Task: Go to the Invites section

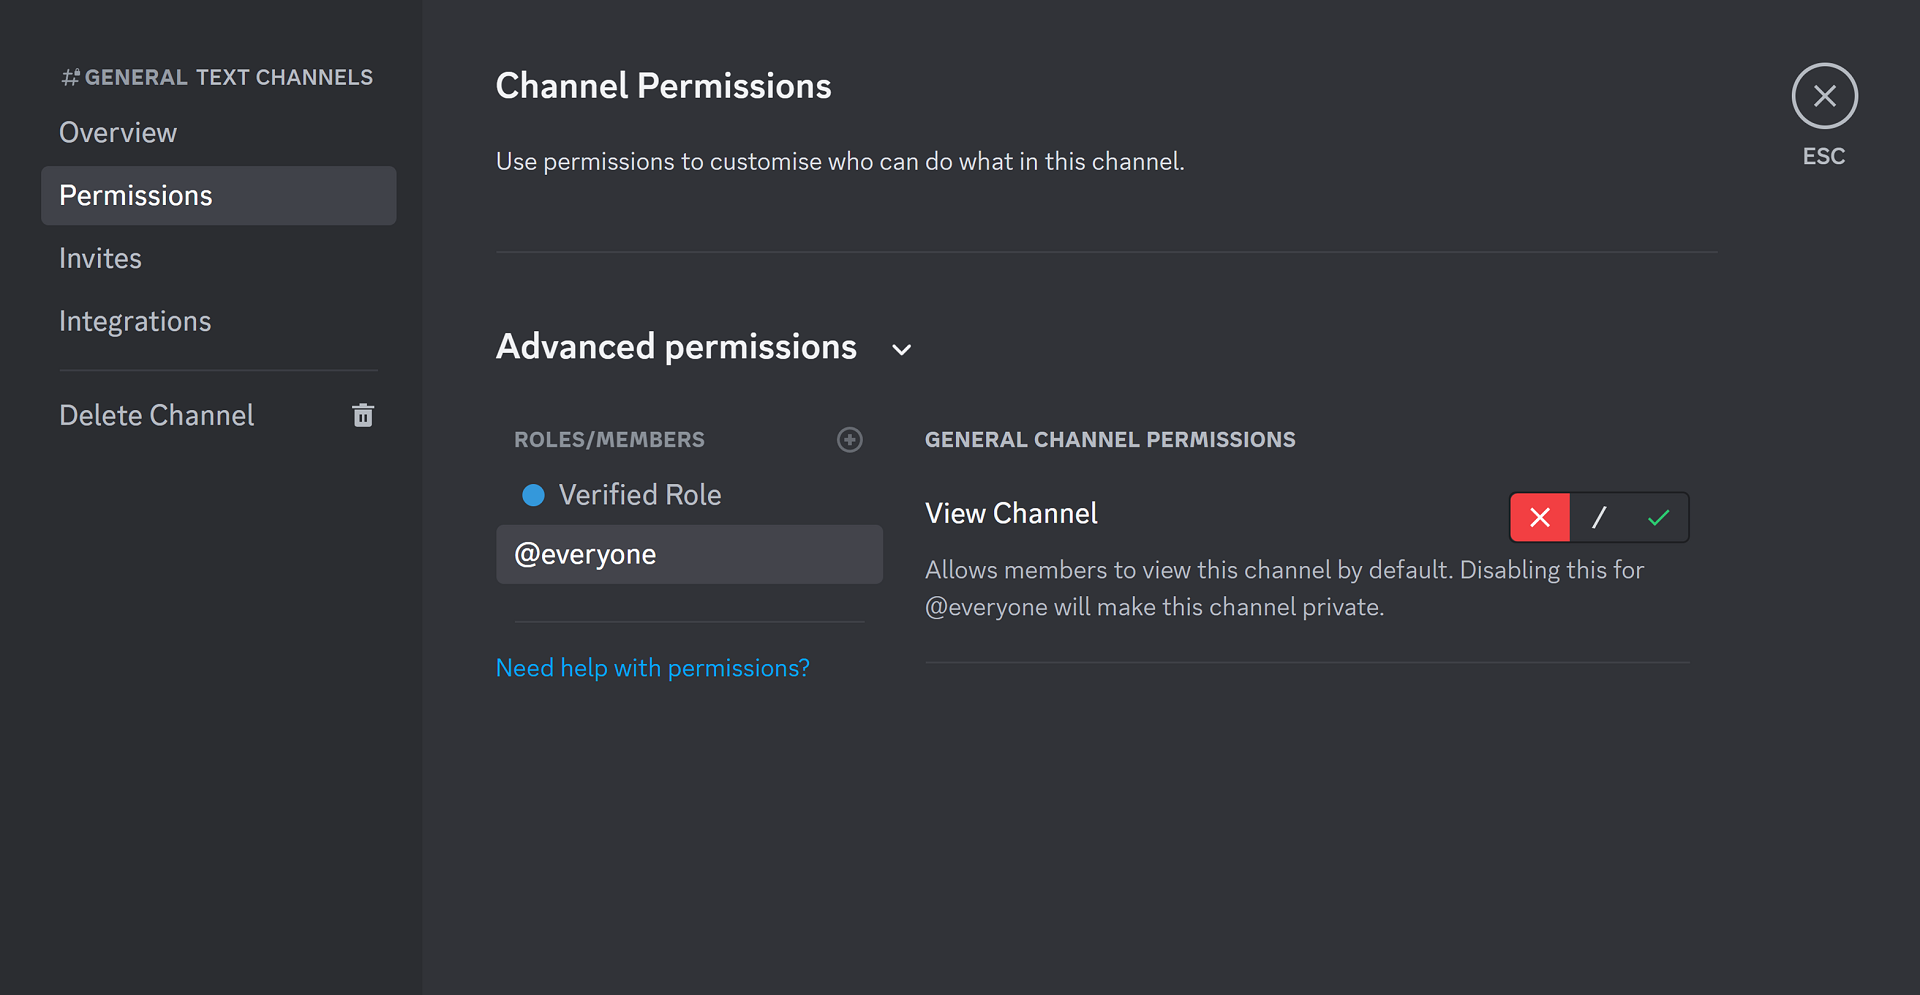Action: pyautogui.click(x=100, y=259)
